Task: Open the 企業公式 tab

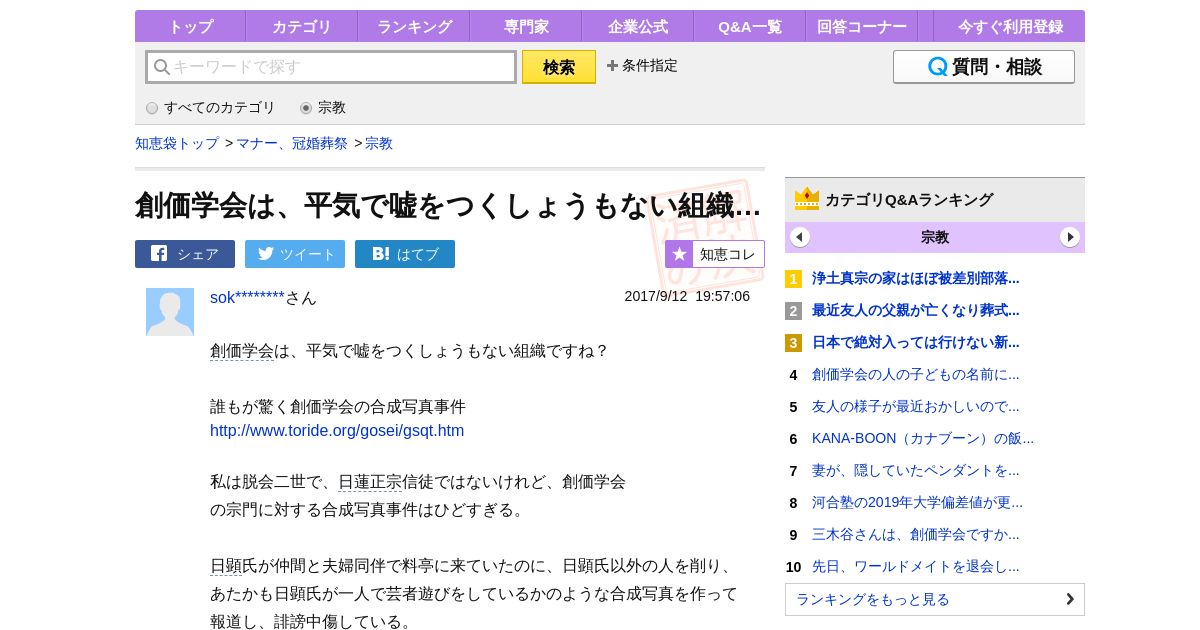Action: [637, 27]
